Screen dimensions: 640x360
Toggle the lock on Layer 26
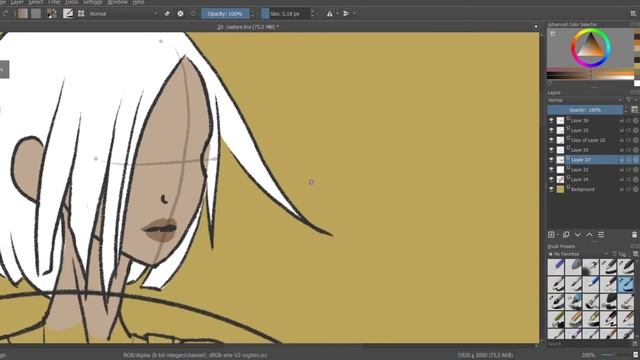coord(622,120)
